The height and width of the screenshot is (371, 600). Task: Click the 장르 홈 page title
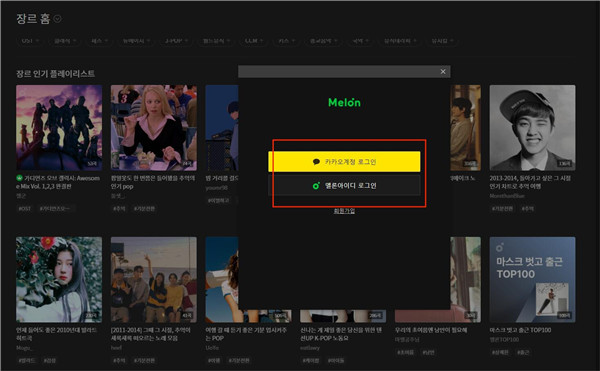pyautogui.click(x=33, y=19)
